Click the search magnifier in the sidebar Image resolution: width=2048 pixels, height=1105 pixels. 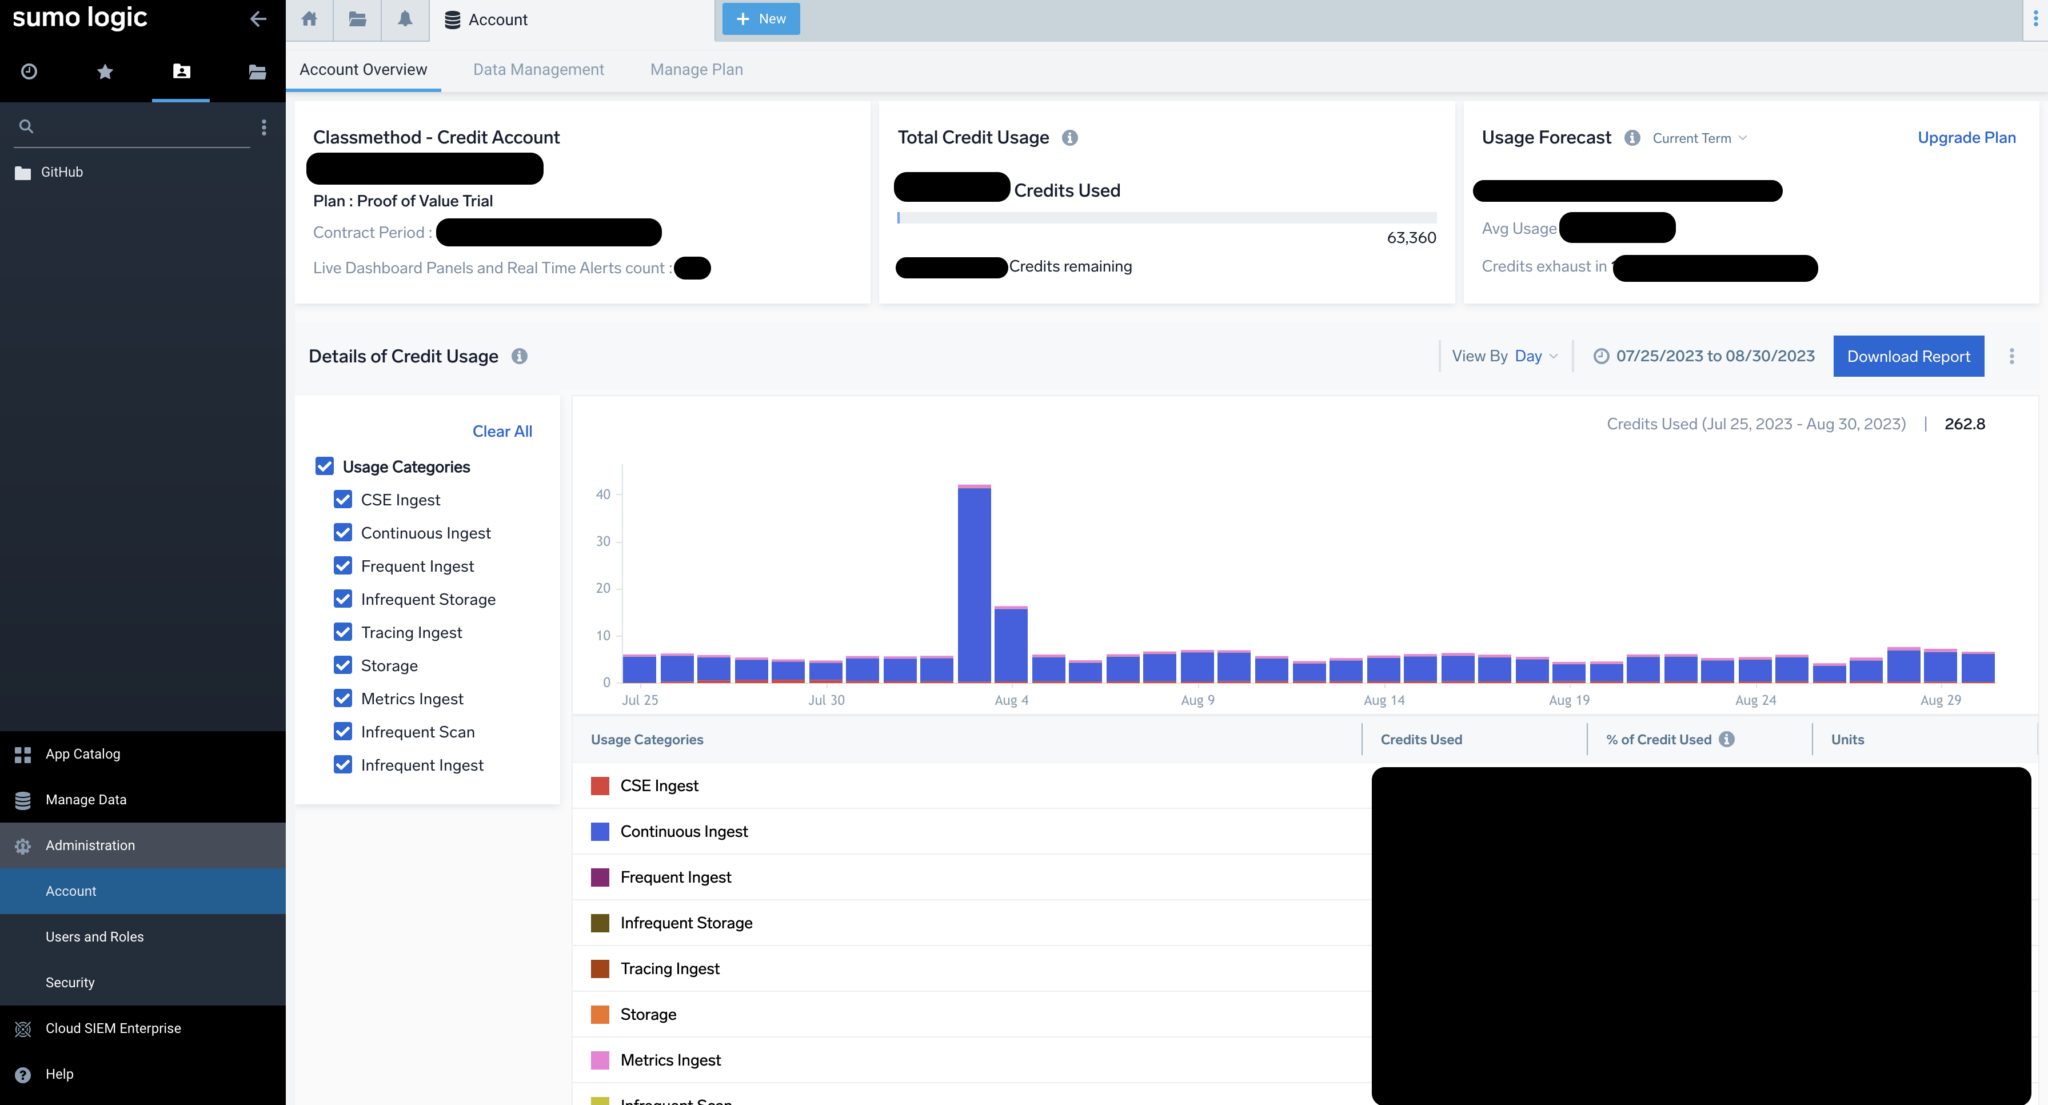point(26,126)
